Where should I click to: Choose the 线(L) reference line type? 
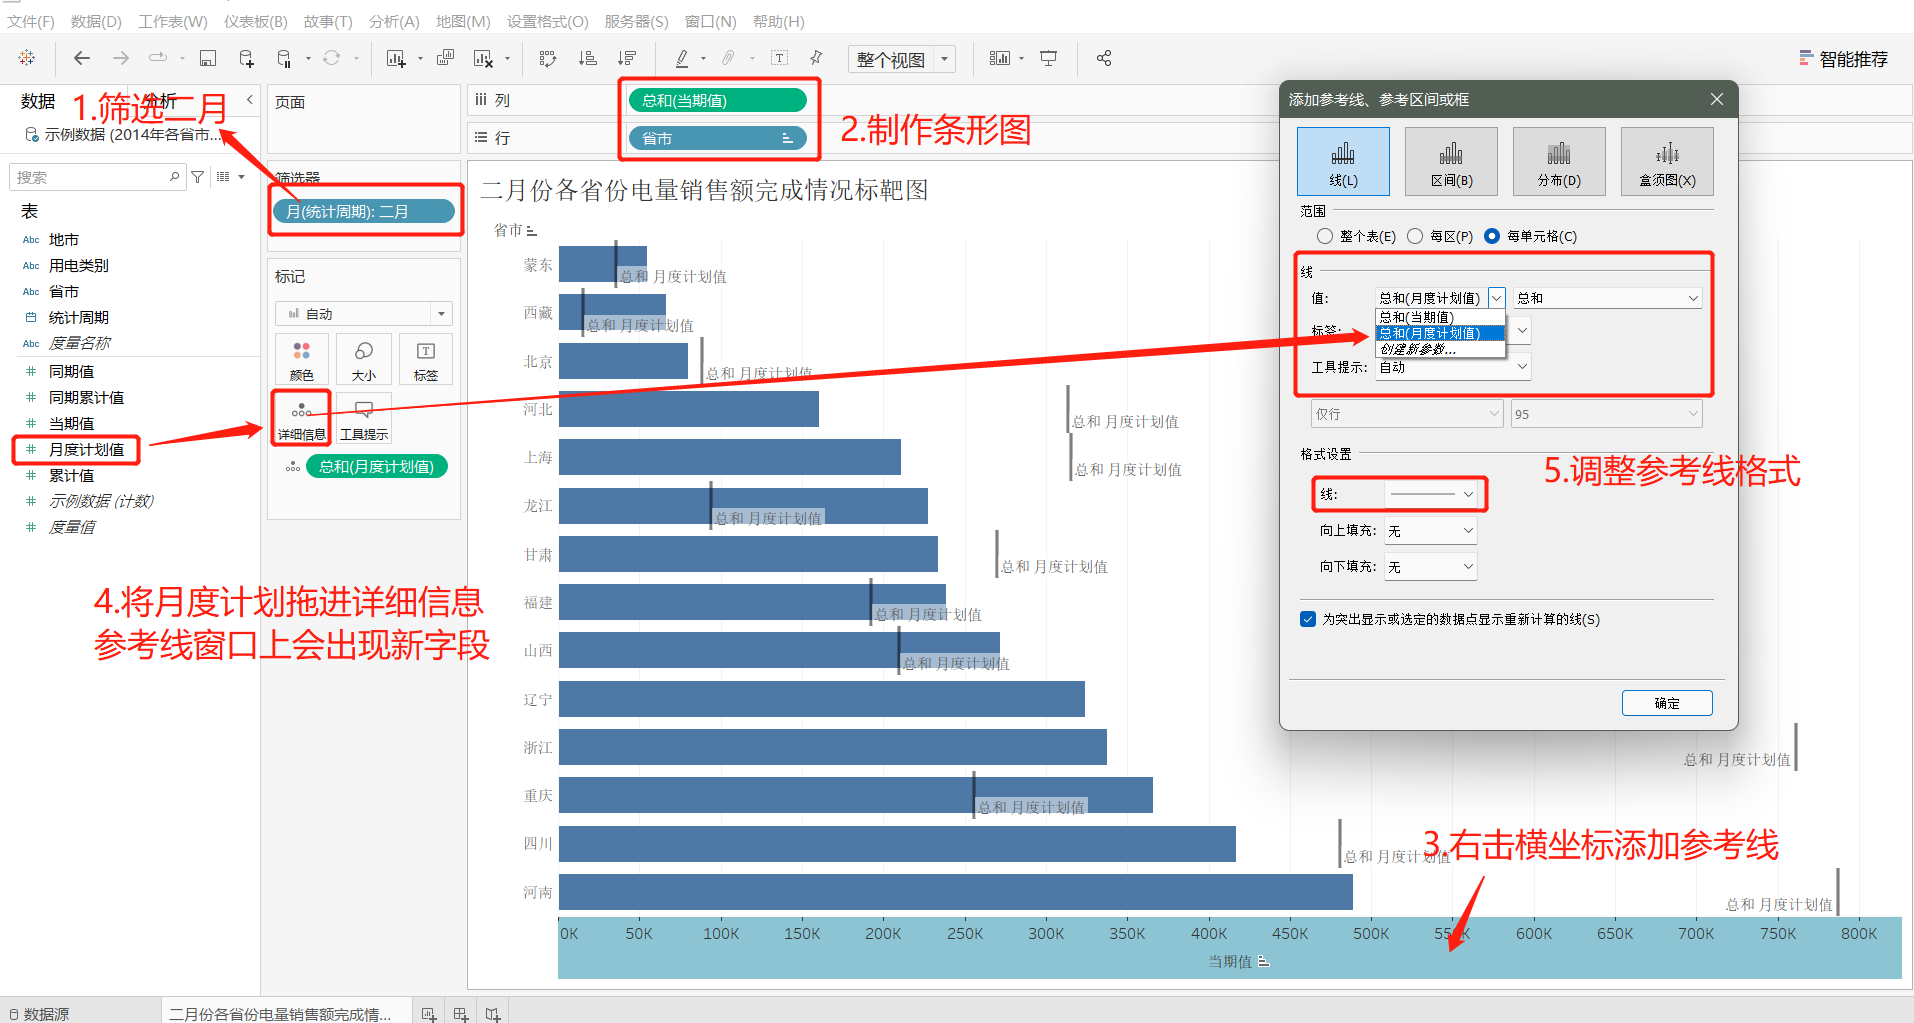click(x=1343, y=161)
